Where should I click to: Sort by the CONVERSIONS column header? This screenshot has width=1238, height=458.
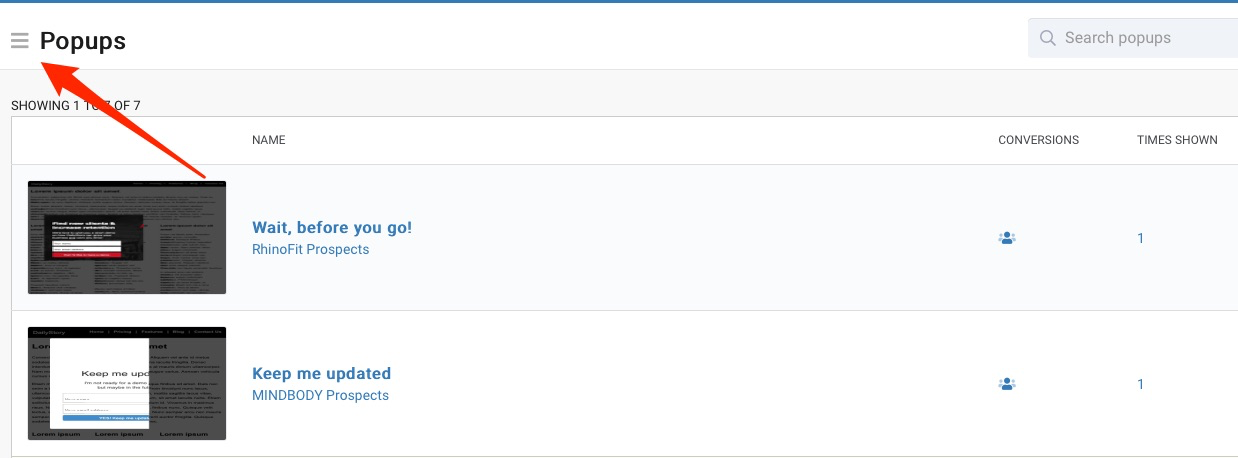(x=1038, y=140)
